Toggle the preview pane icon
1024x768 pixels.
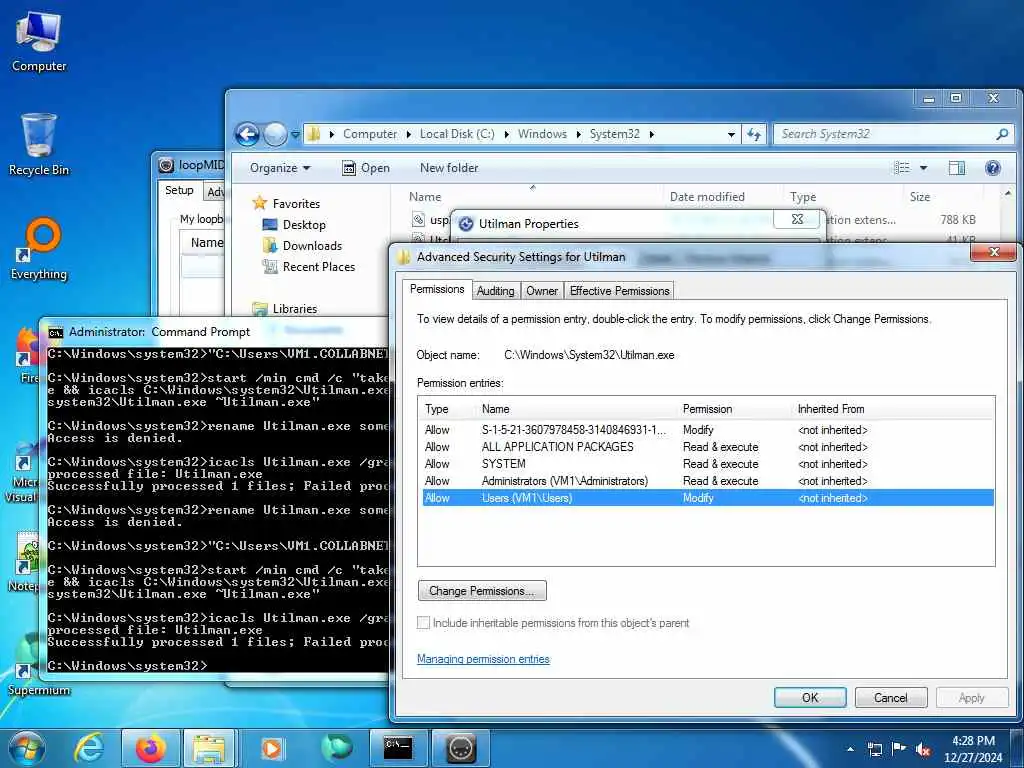click(957, 168)
